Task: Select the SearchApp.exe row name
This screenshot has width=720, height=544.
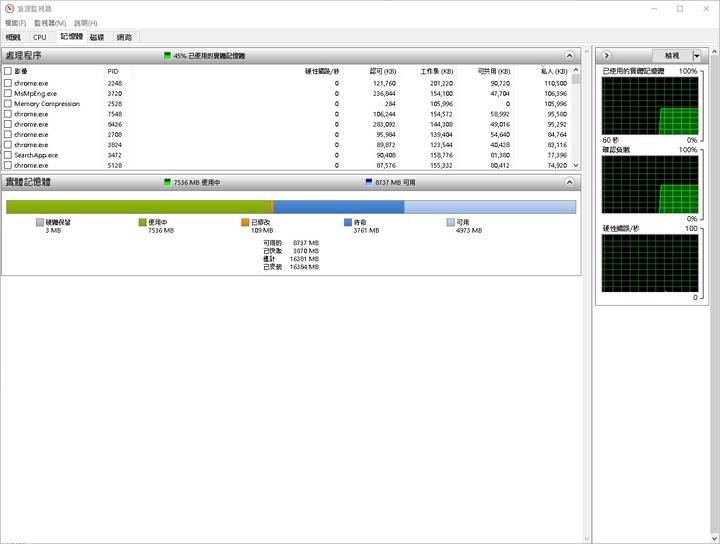Action: pos(36,155)
